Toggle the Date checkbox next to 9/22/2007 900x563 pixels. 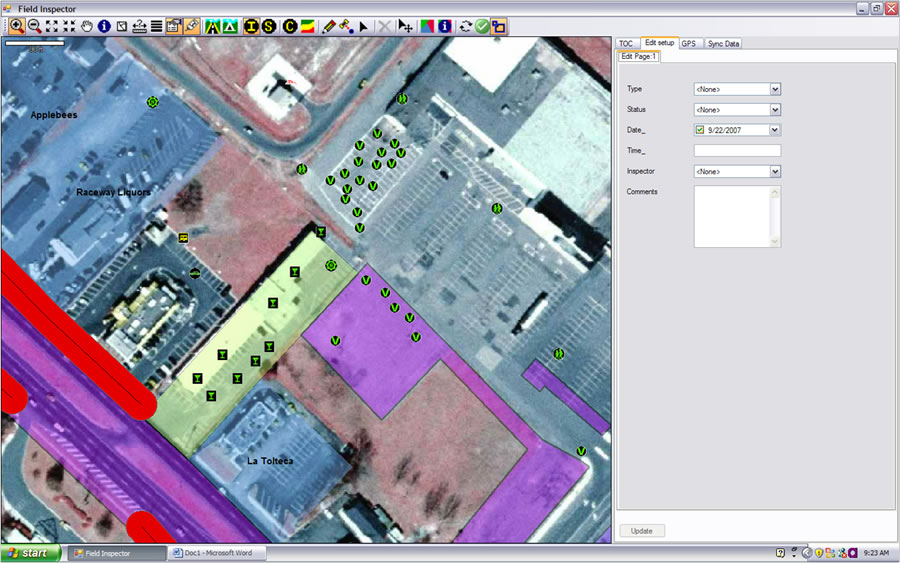coord(700,130)
